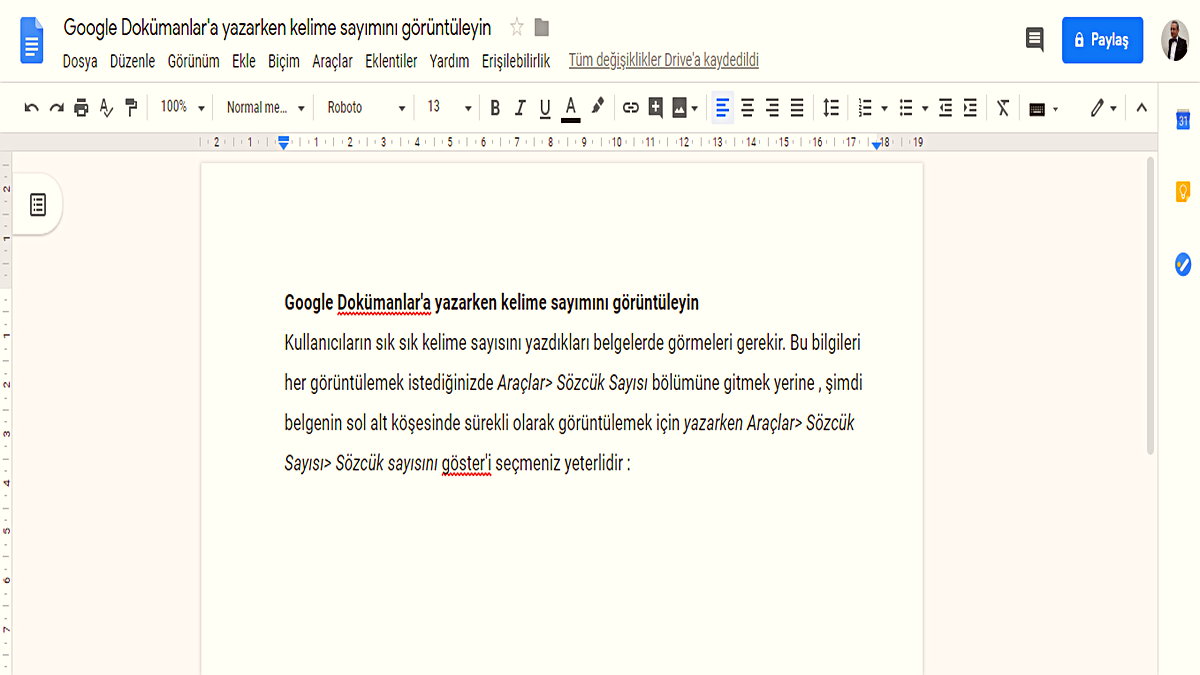Viewport: 1200px width, 675px height.
Task: Toggle bold formatting
Action: pyautogui.click(x=495, y=108)
